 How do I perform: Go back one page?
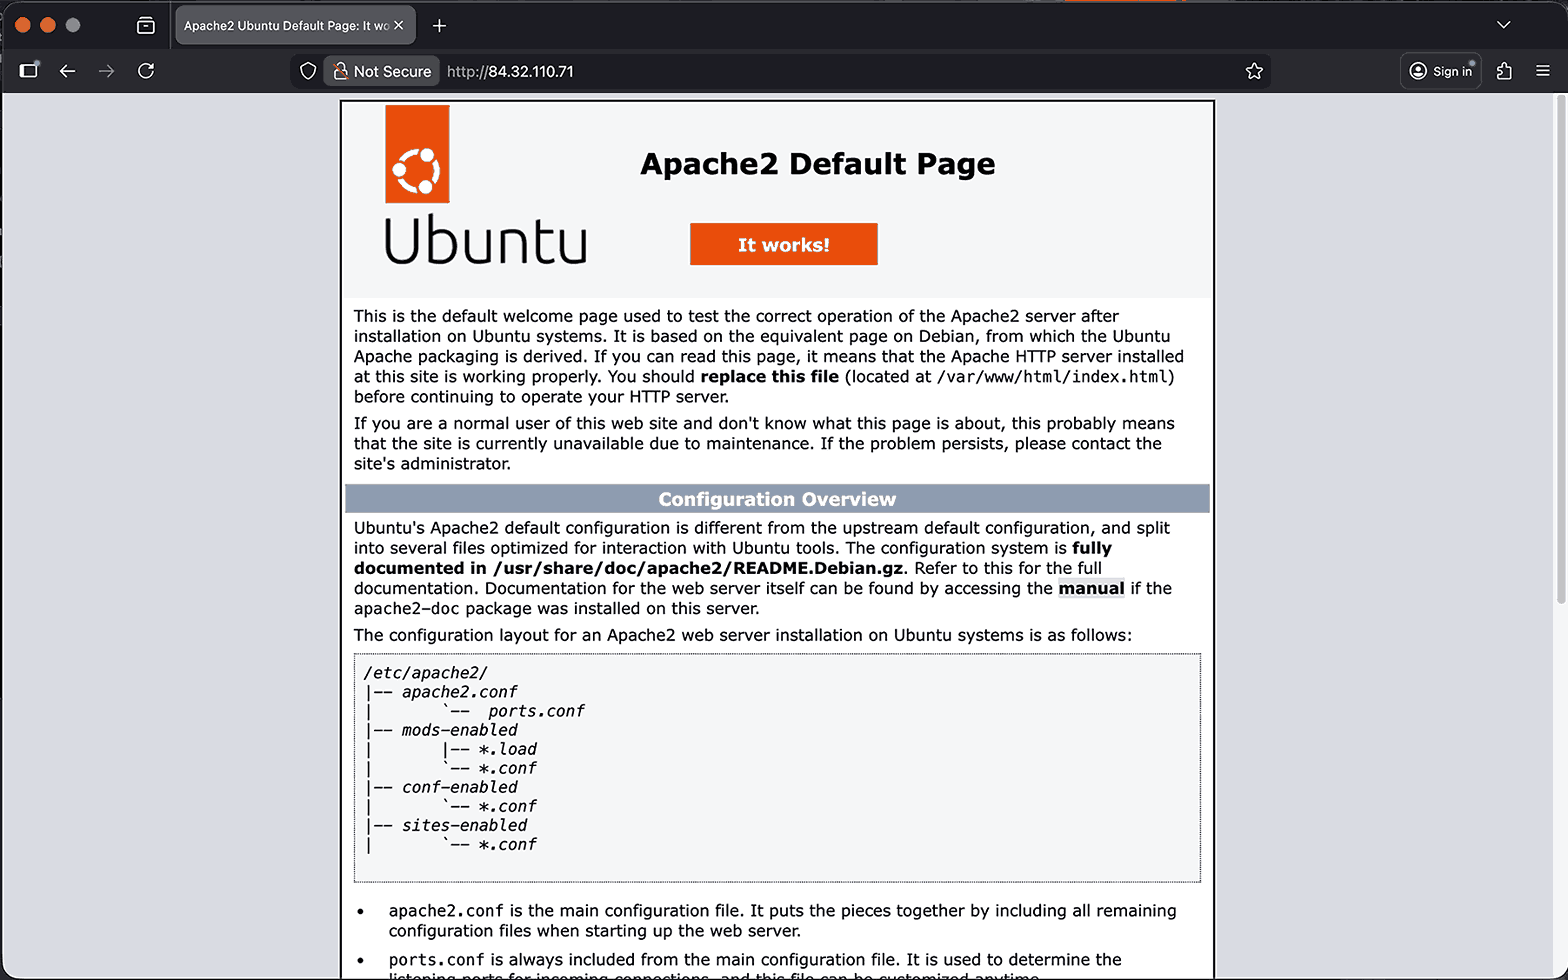click(68, 71)
